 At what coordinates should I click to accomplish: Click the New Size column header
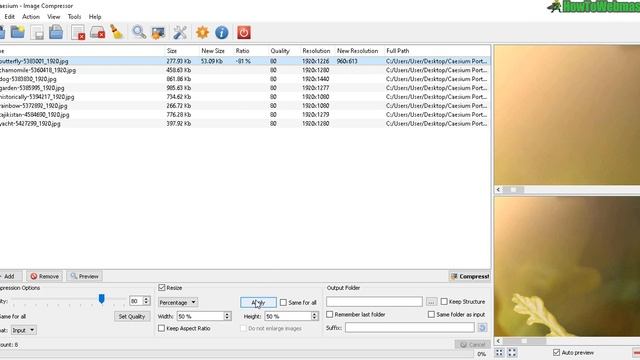click(x=213, y=51)
